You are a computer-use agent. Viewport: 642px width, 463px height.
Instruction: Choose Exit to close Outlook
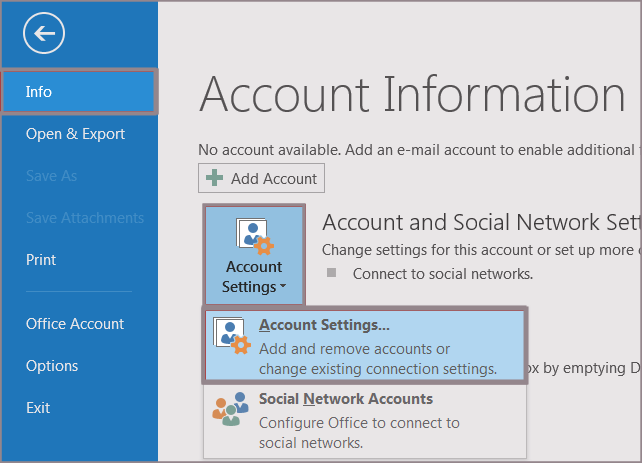click(x=38, y=408)
